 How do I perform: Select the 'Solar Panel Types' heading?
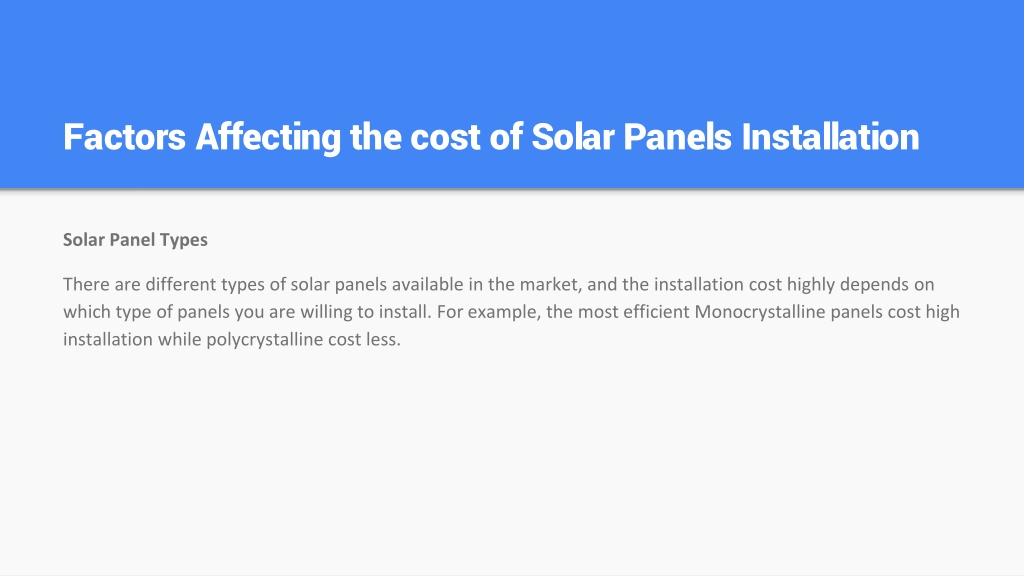pyautogui.click(x=135, y=240)
